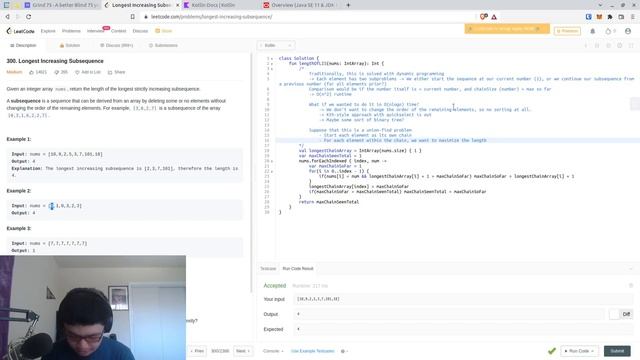Expand the Run Code dropdown arrow
Screen dimensions: 640x360
[592, 351]
